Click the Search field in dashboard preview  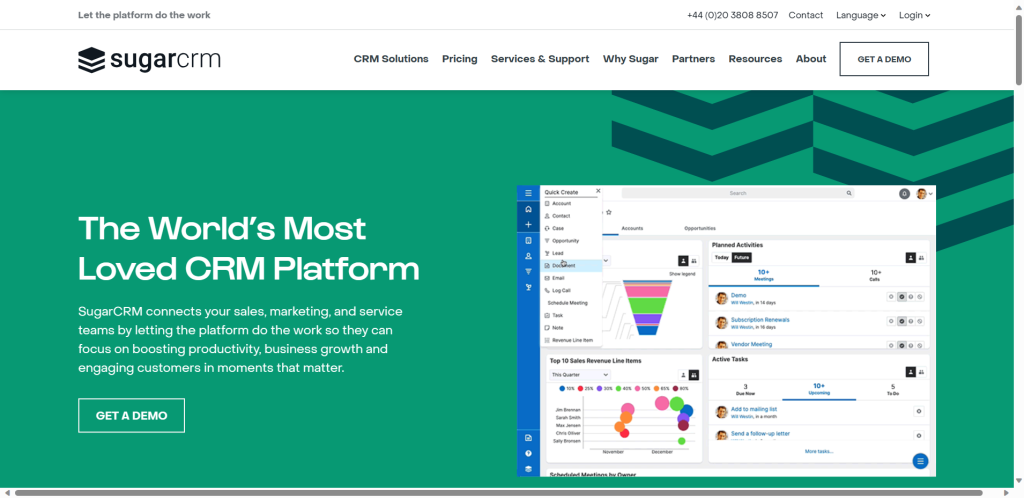coord(738,193)
